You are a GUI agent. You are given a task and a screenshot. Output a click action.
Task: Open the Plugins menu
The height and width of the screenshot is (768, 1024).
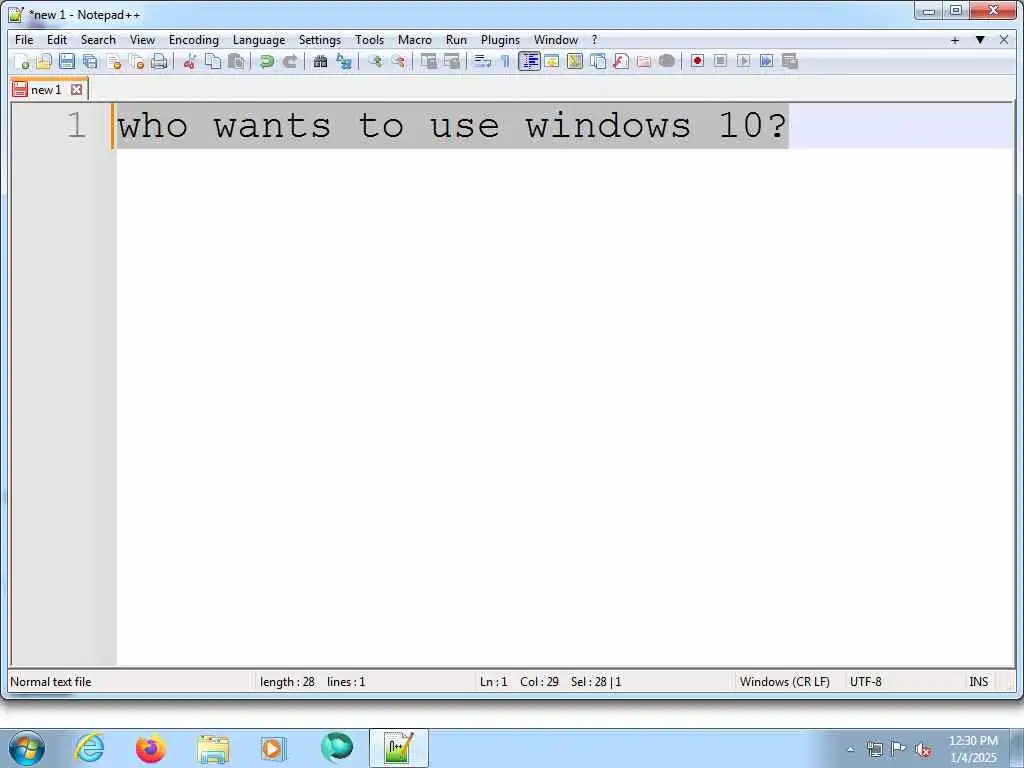point(500,40)
